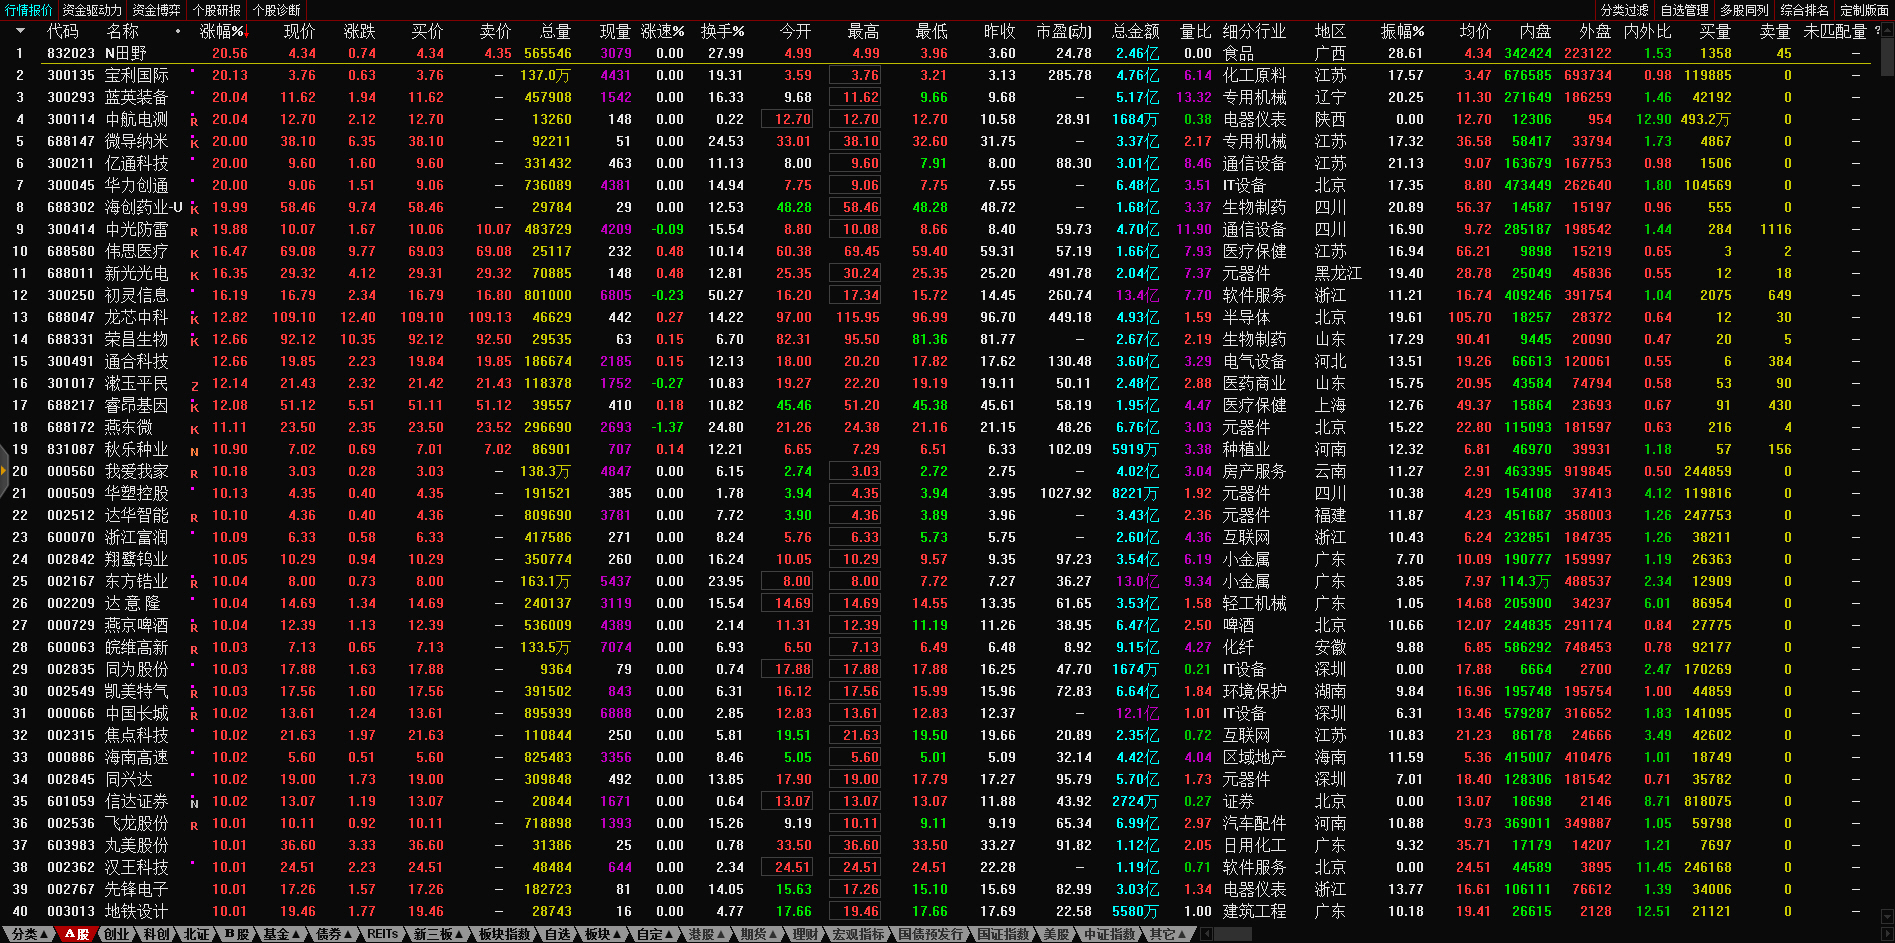1895x943 pixels.
Task: Click the scroll-left arrow after 其它 tab
Action: click(1207, 934)
